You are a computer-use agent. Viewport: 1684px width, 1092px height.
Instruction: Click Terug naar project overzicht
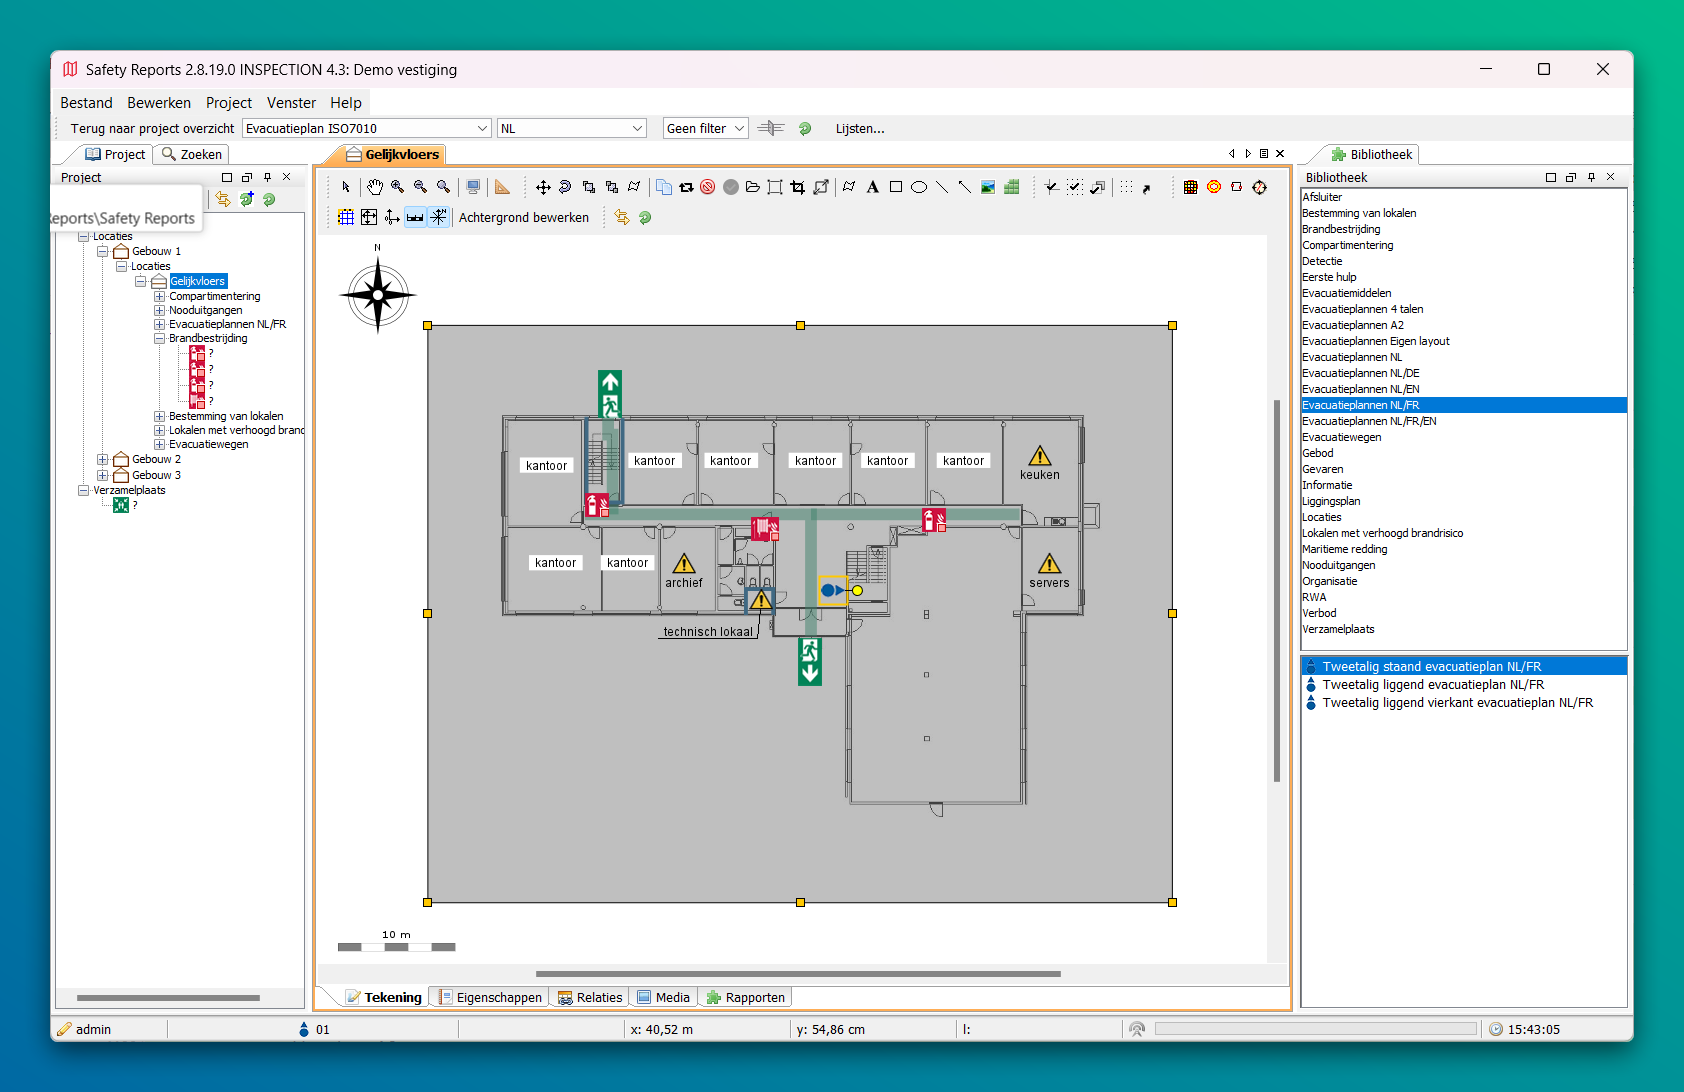pos(152,128)
